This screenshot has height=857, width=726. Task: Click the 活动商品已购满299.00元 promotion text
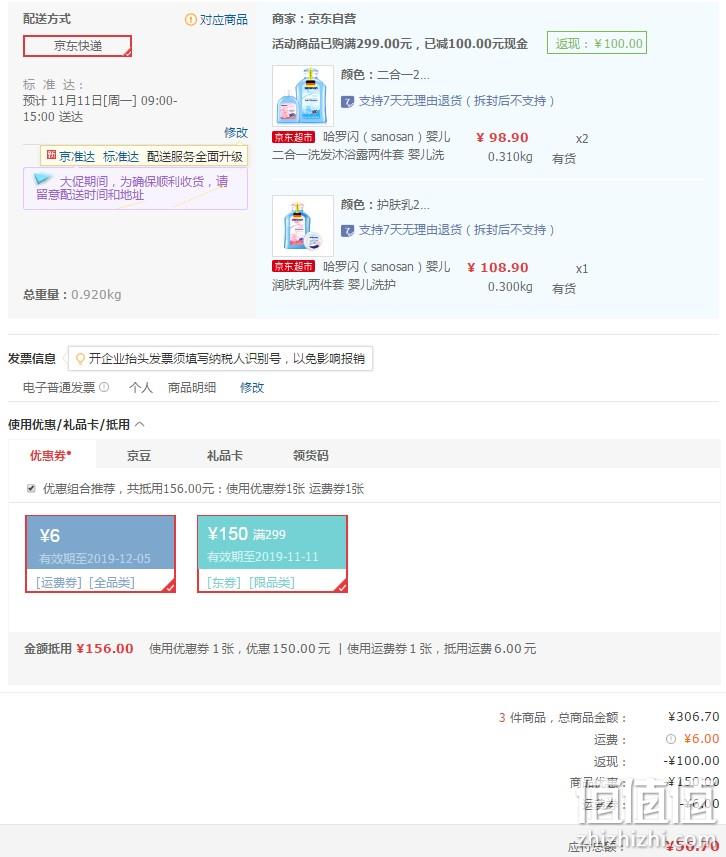400,44
